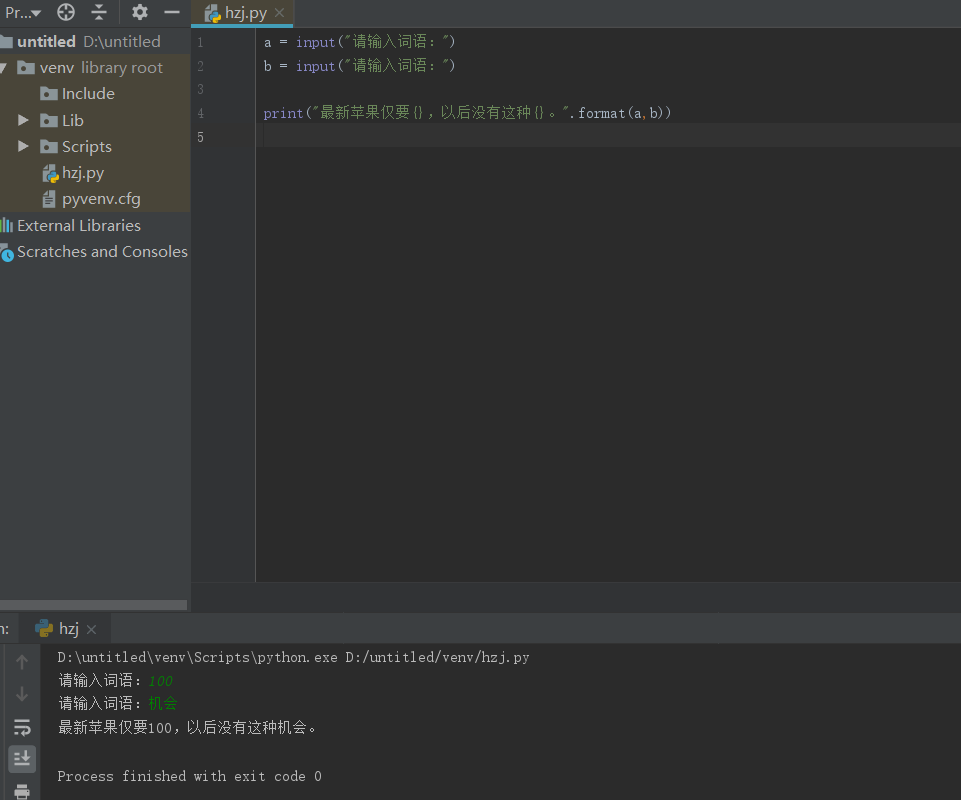Select the Include folder
961x800 pixels.
88,94
